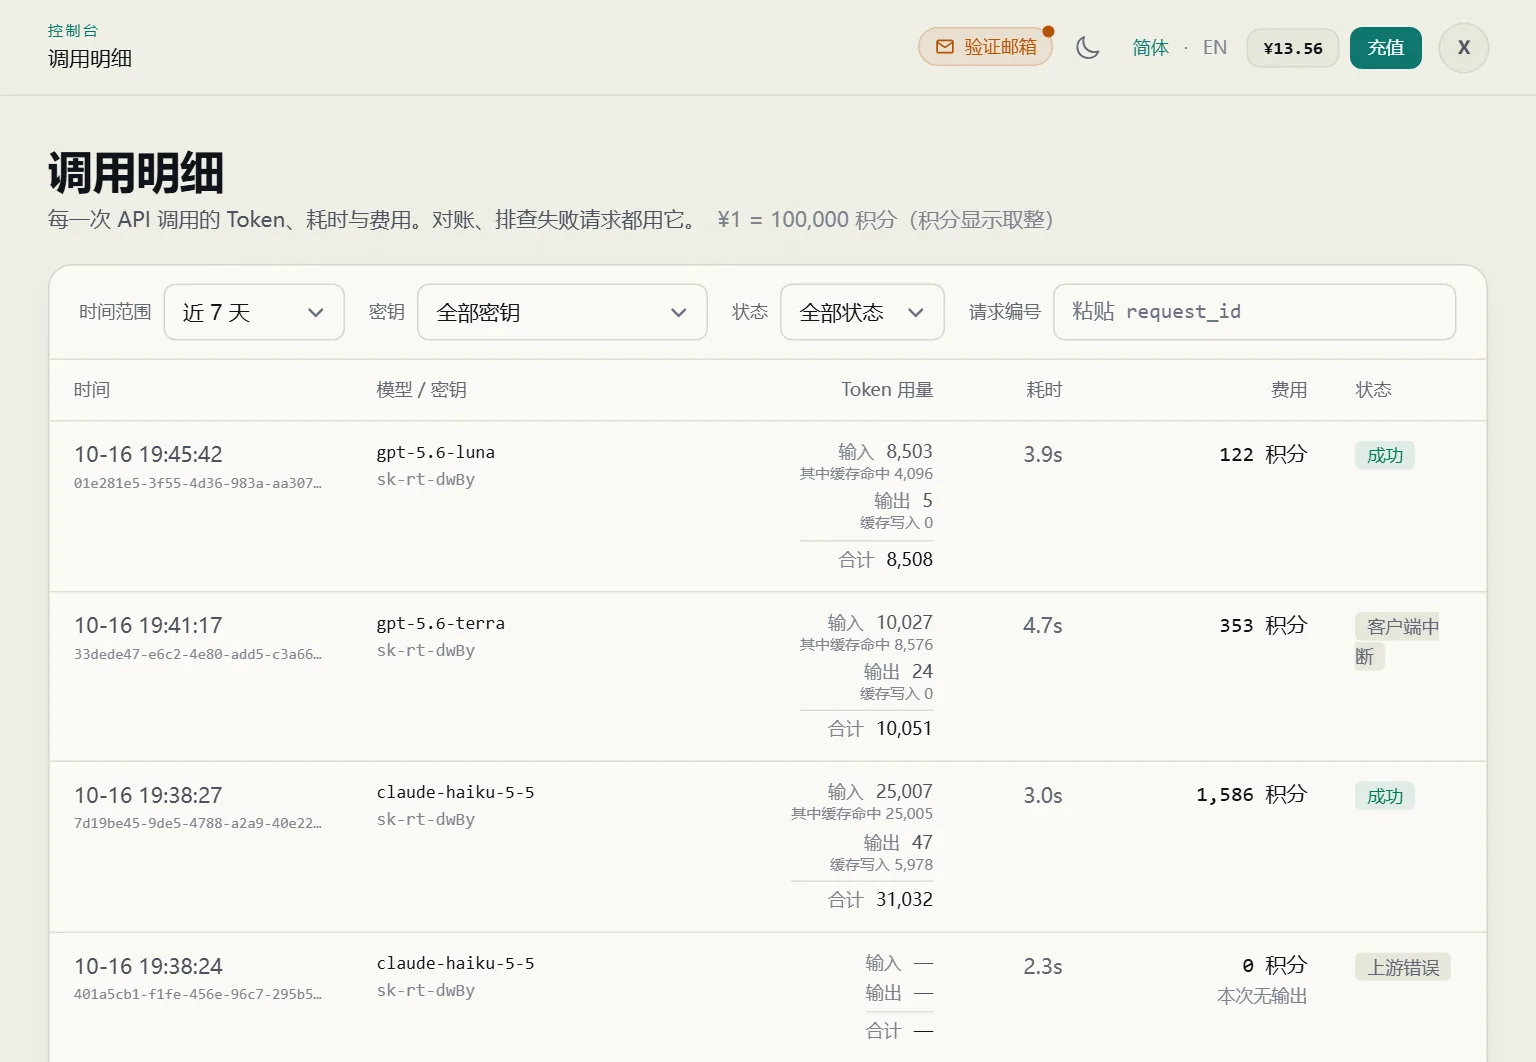Click the 上游错误 status badge
The width and height of the screenshot is (1536, 1062).
point(1403,968)
